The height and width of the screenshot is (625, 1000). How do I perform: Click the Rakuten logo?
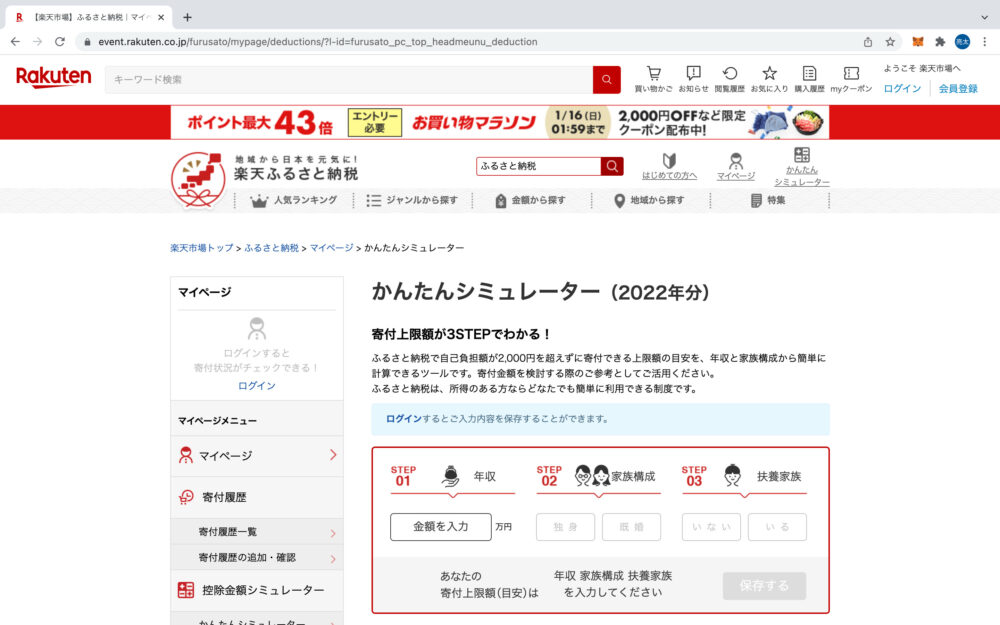(x=54, y=77)
